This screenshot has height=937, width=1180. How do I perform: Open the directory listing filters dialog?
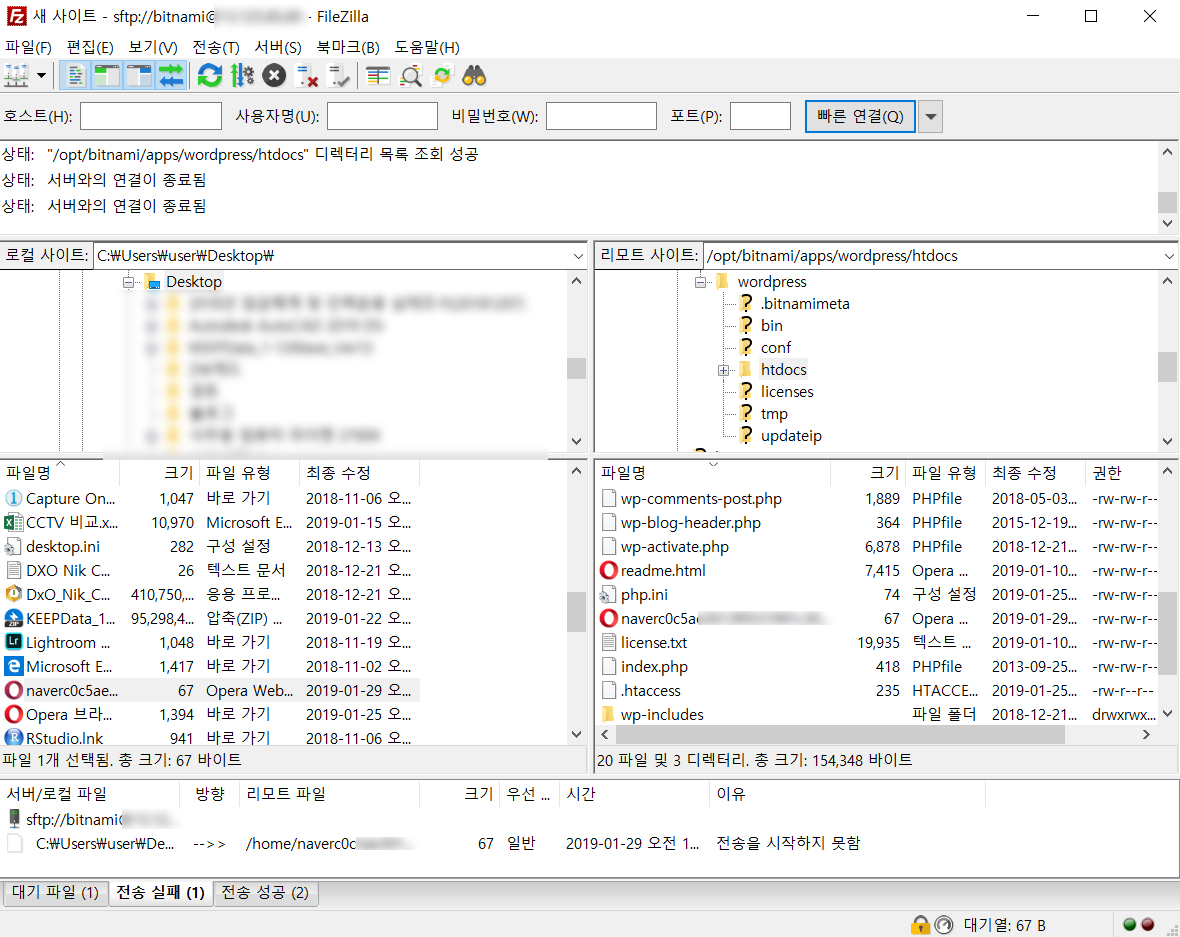[378, 76]
